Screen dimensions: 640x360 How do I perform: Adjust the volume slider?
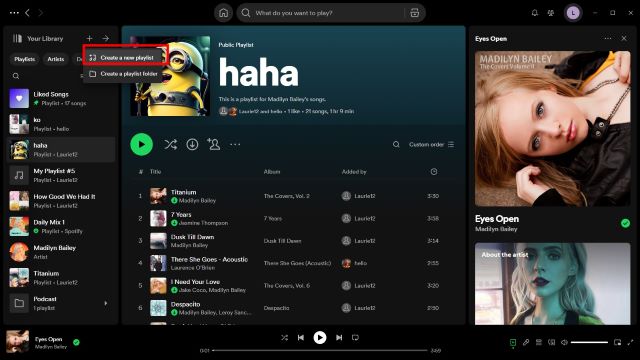click(589, 342)
